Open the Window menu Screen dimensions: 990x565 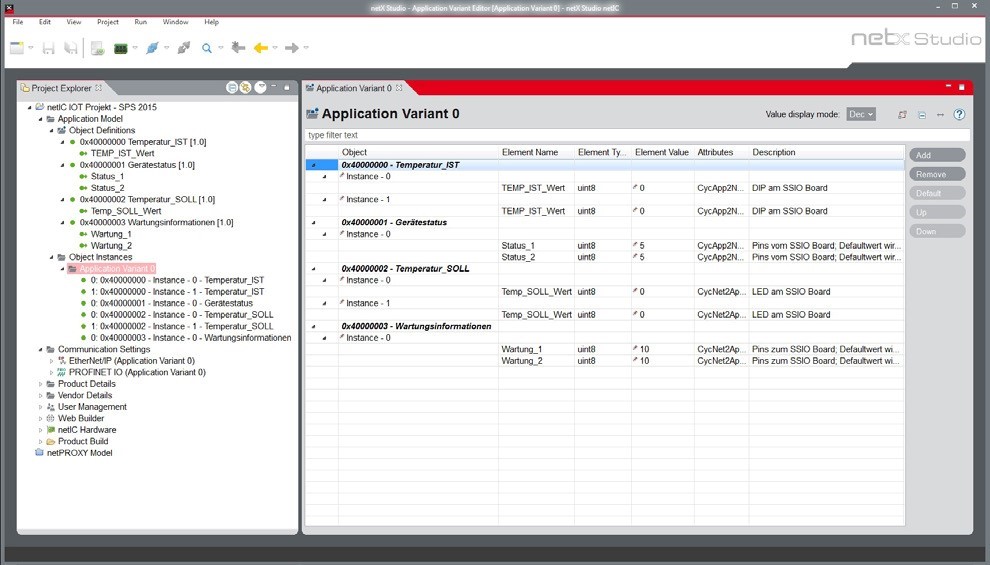pos(176,21)
